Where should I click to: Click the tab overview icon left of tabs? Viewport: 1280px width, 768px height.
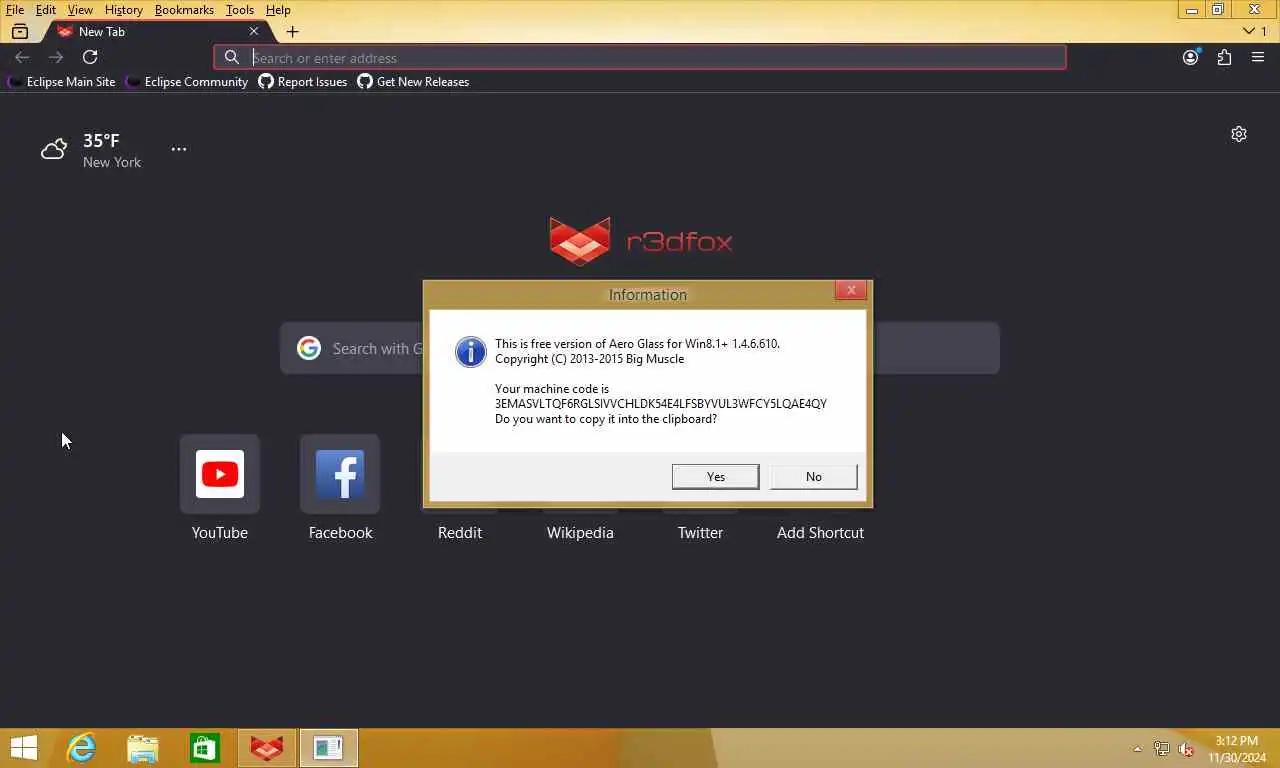20,32
